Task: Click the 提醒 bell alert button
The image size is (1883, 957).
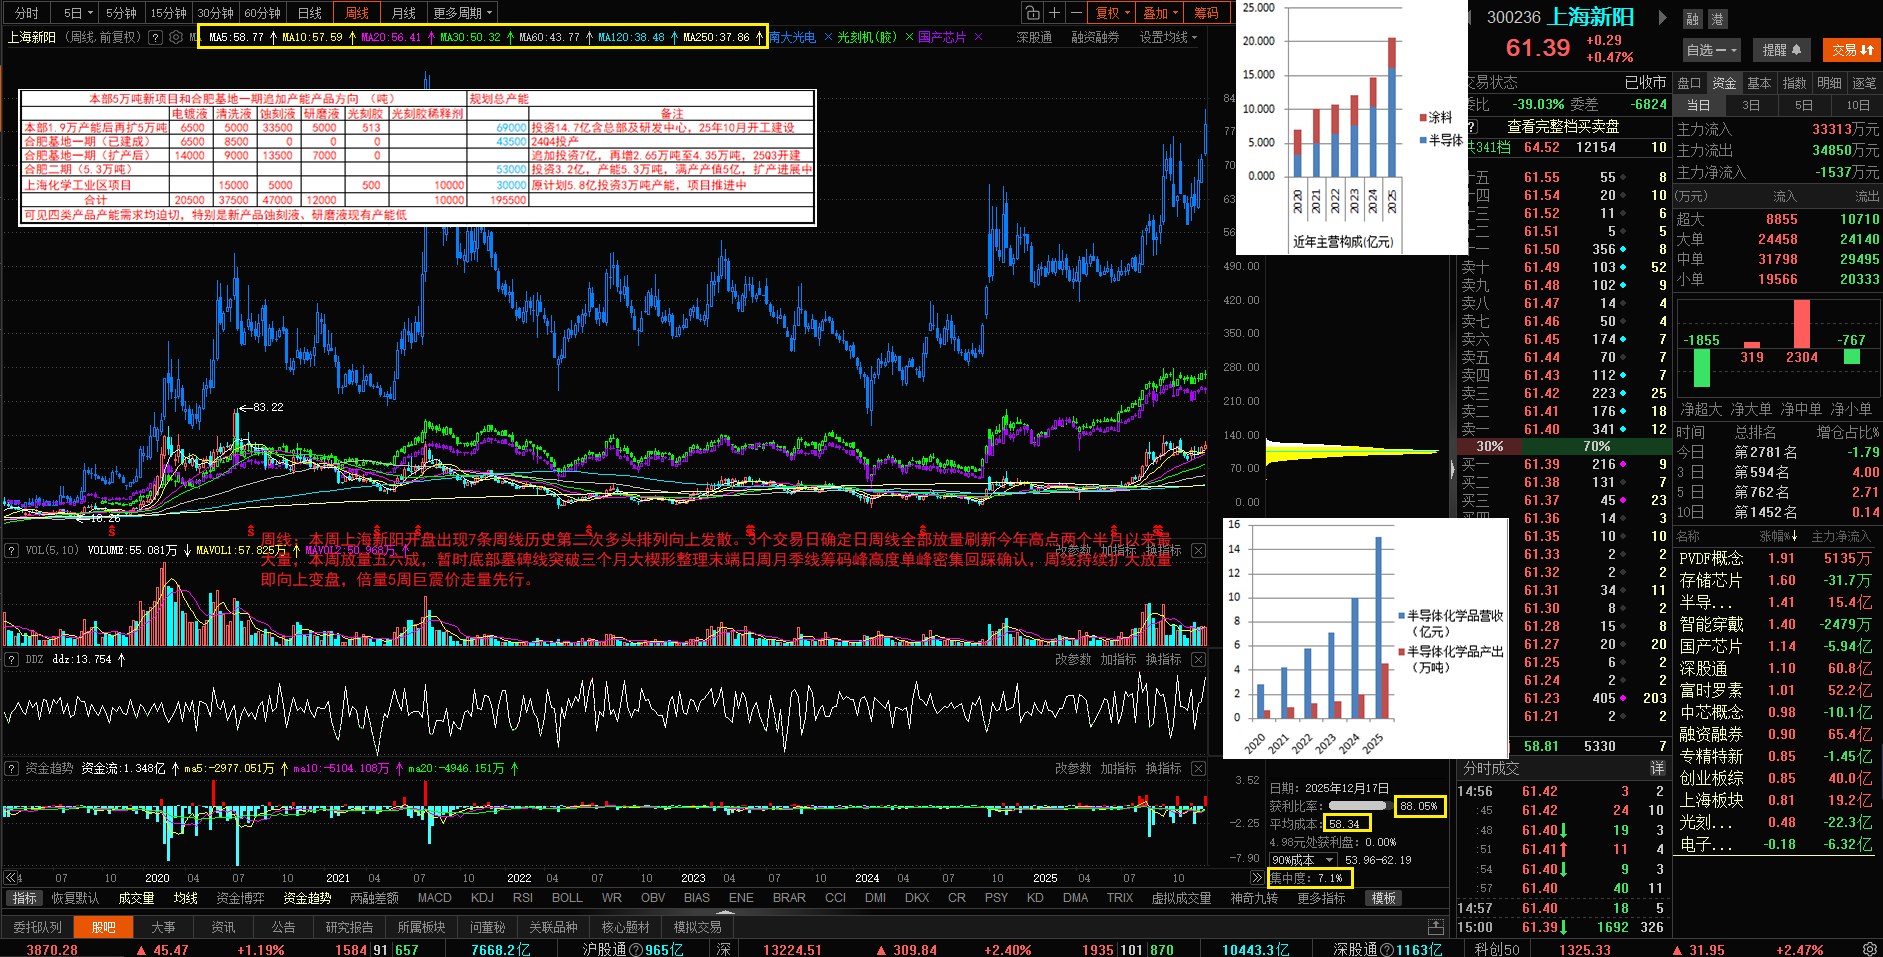Action: coord(1781,50)
